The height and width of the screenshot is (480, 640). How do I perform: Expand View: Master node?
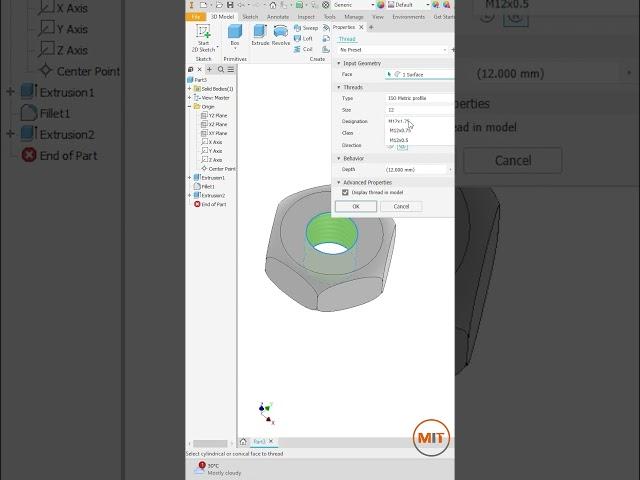pos(189,98)
